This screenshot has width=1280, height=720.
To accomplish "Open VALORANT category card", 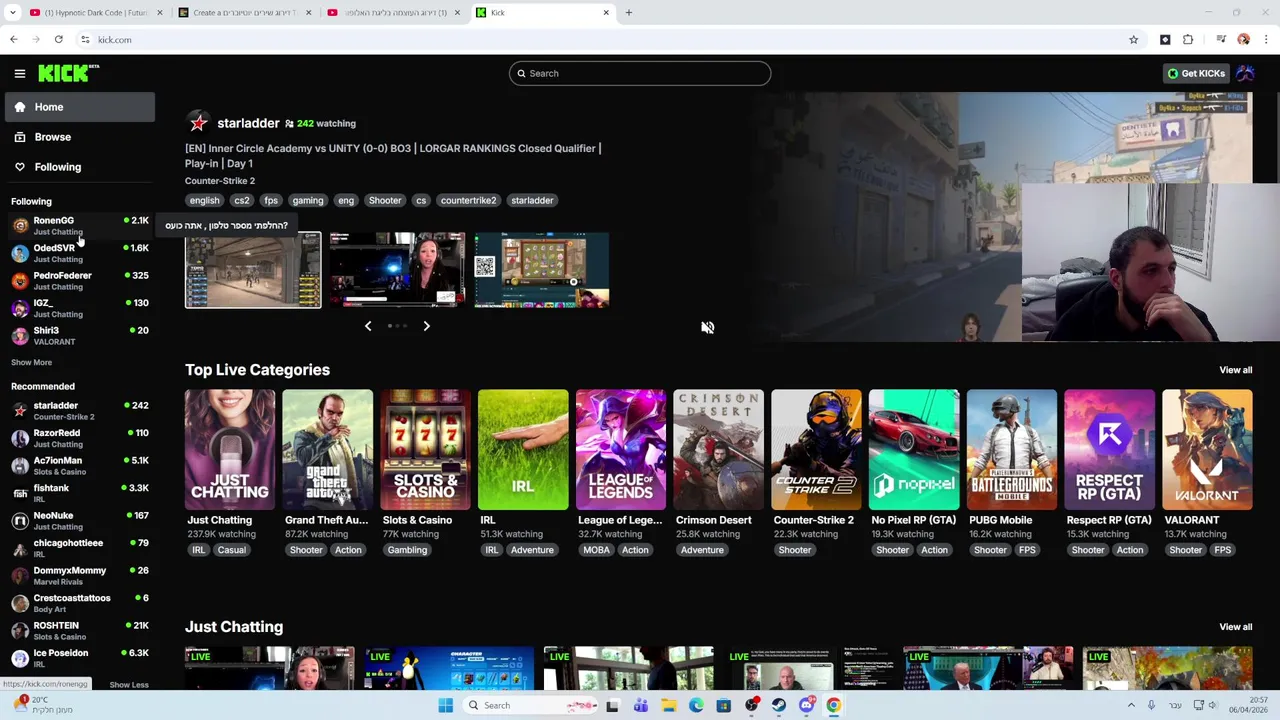I will [1207, 450].
